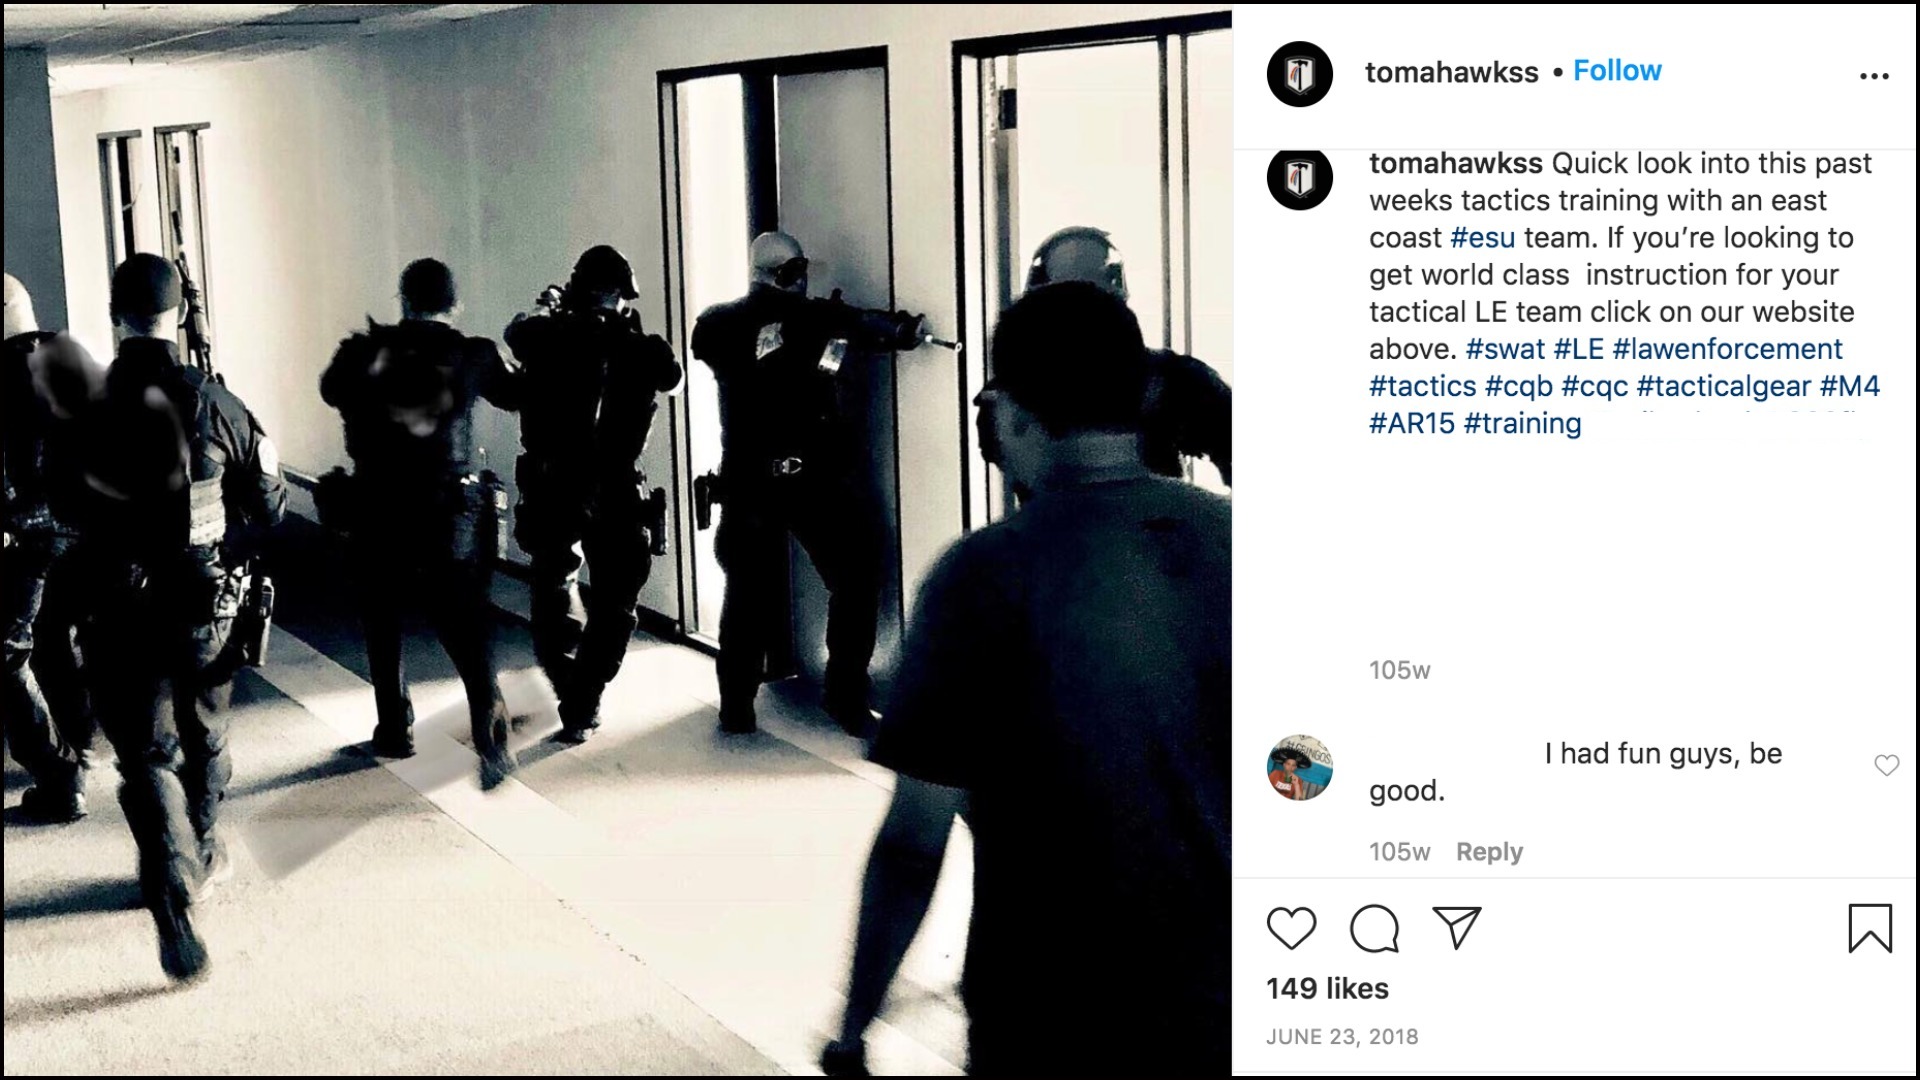Image resolution: width=1920 pixels, height=1080 pixels.
Task: Open tomahawkss username in header
Action: pyautogui.click(x=1451, y=72)
